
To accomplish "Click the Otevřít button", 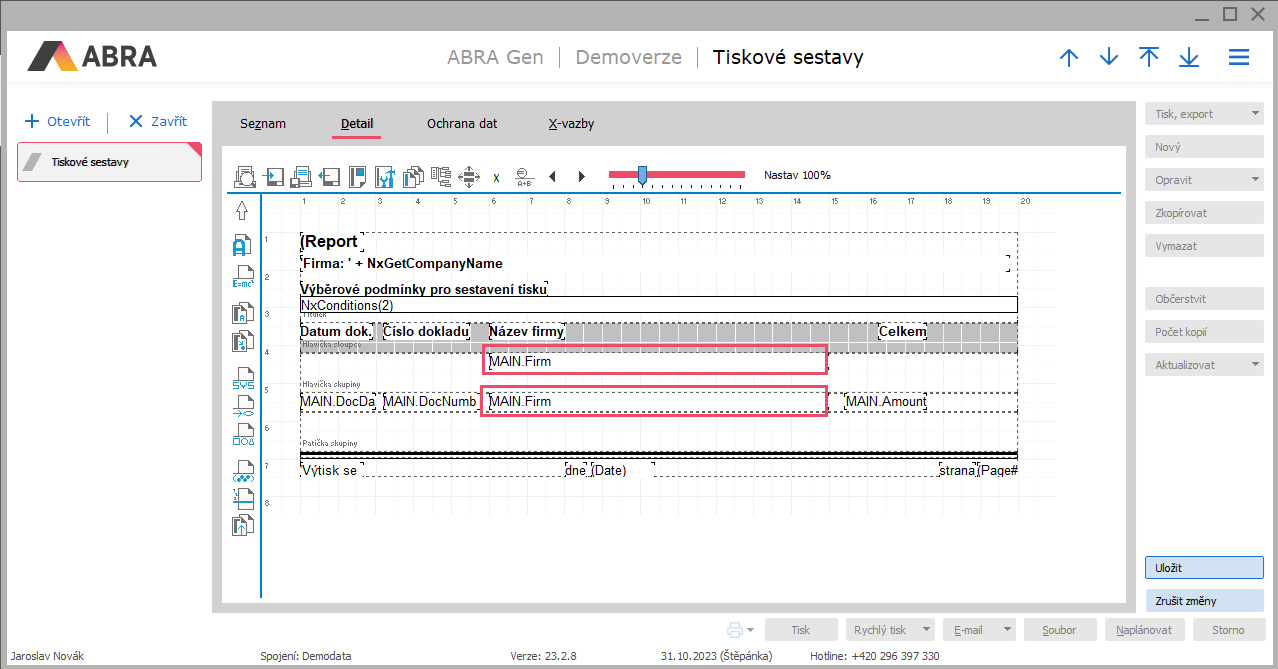I will point(58,122).
